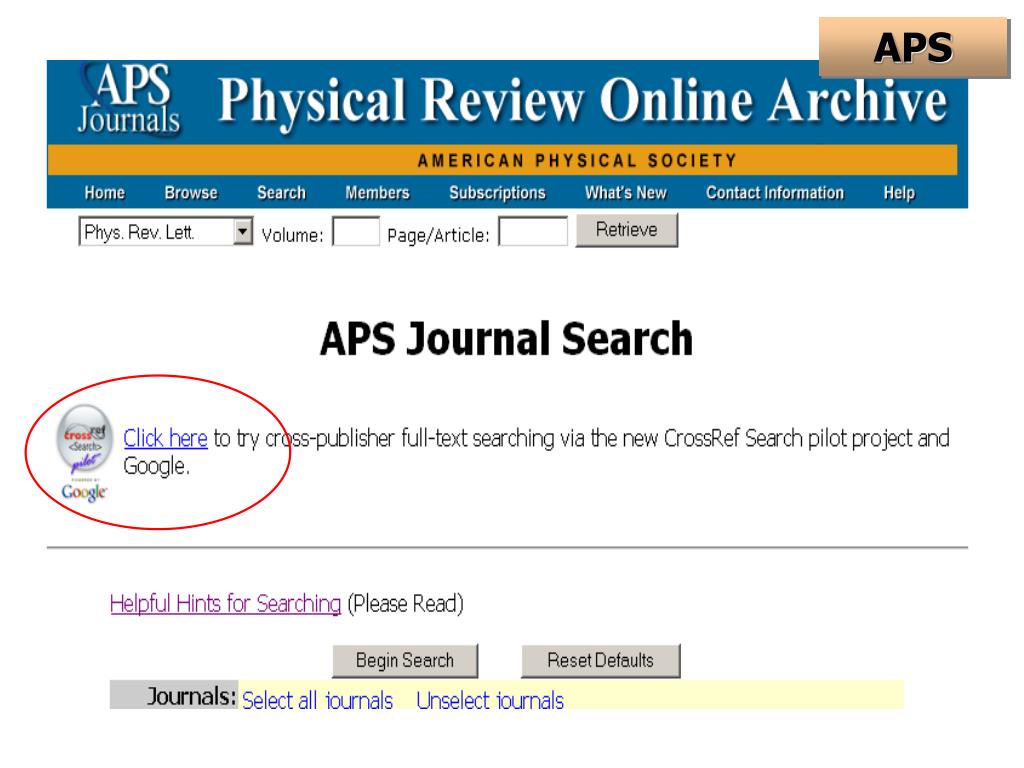Open the Members navigation item
1024x768 pixels.
click(x=377, y=193)
